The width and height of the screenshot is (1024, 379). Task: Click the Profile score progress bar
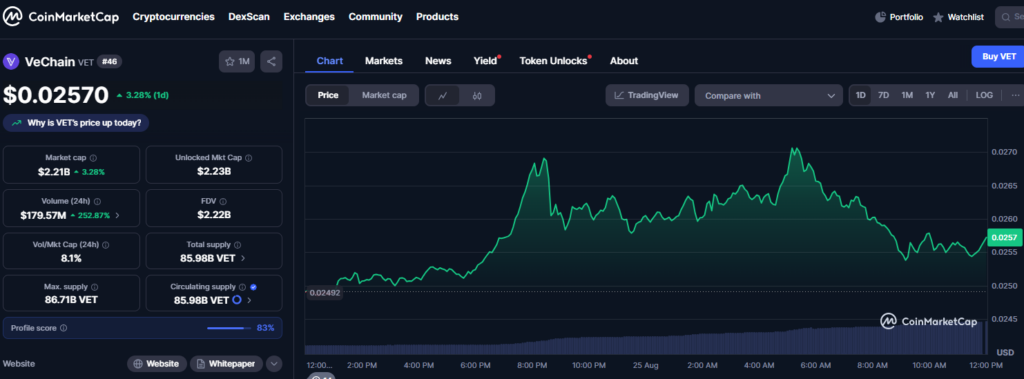tap(229, 328)
